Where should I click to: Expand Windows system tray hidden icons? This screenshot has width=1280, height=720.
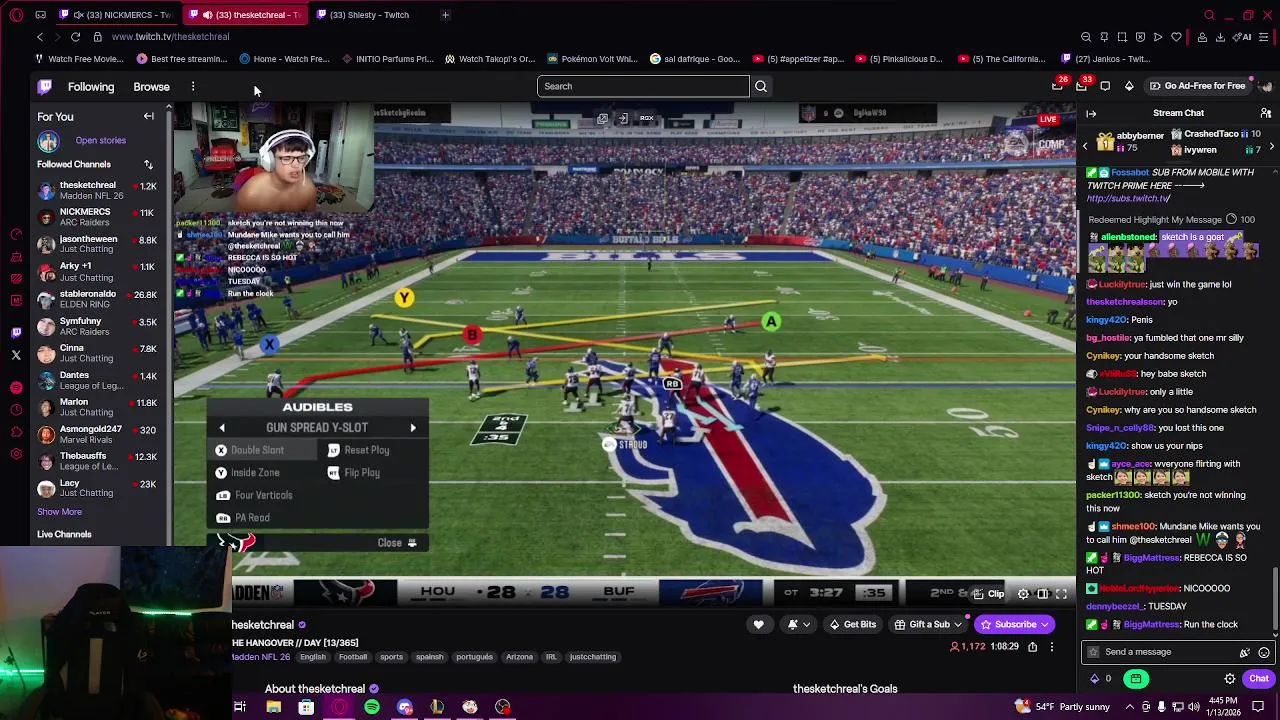(1129, 707)
